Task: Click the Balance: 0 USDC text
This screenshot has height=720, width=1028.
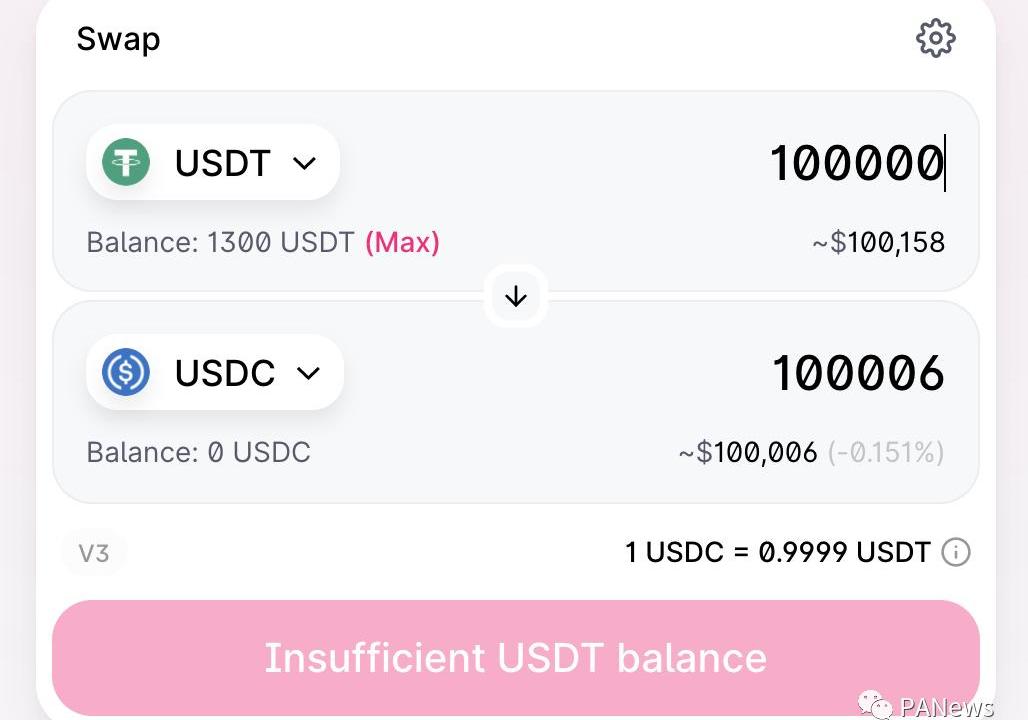Action: point(198,452)
